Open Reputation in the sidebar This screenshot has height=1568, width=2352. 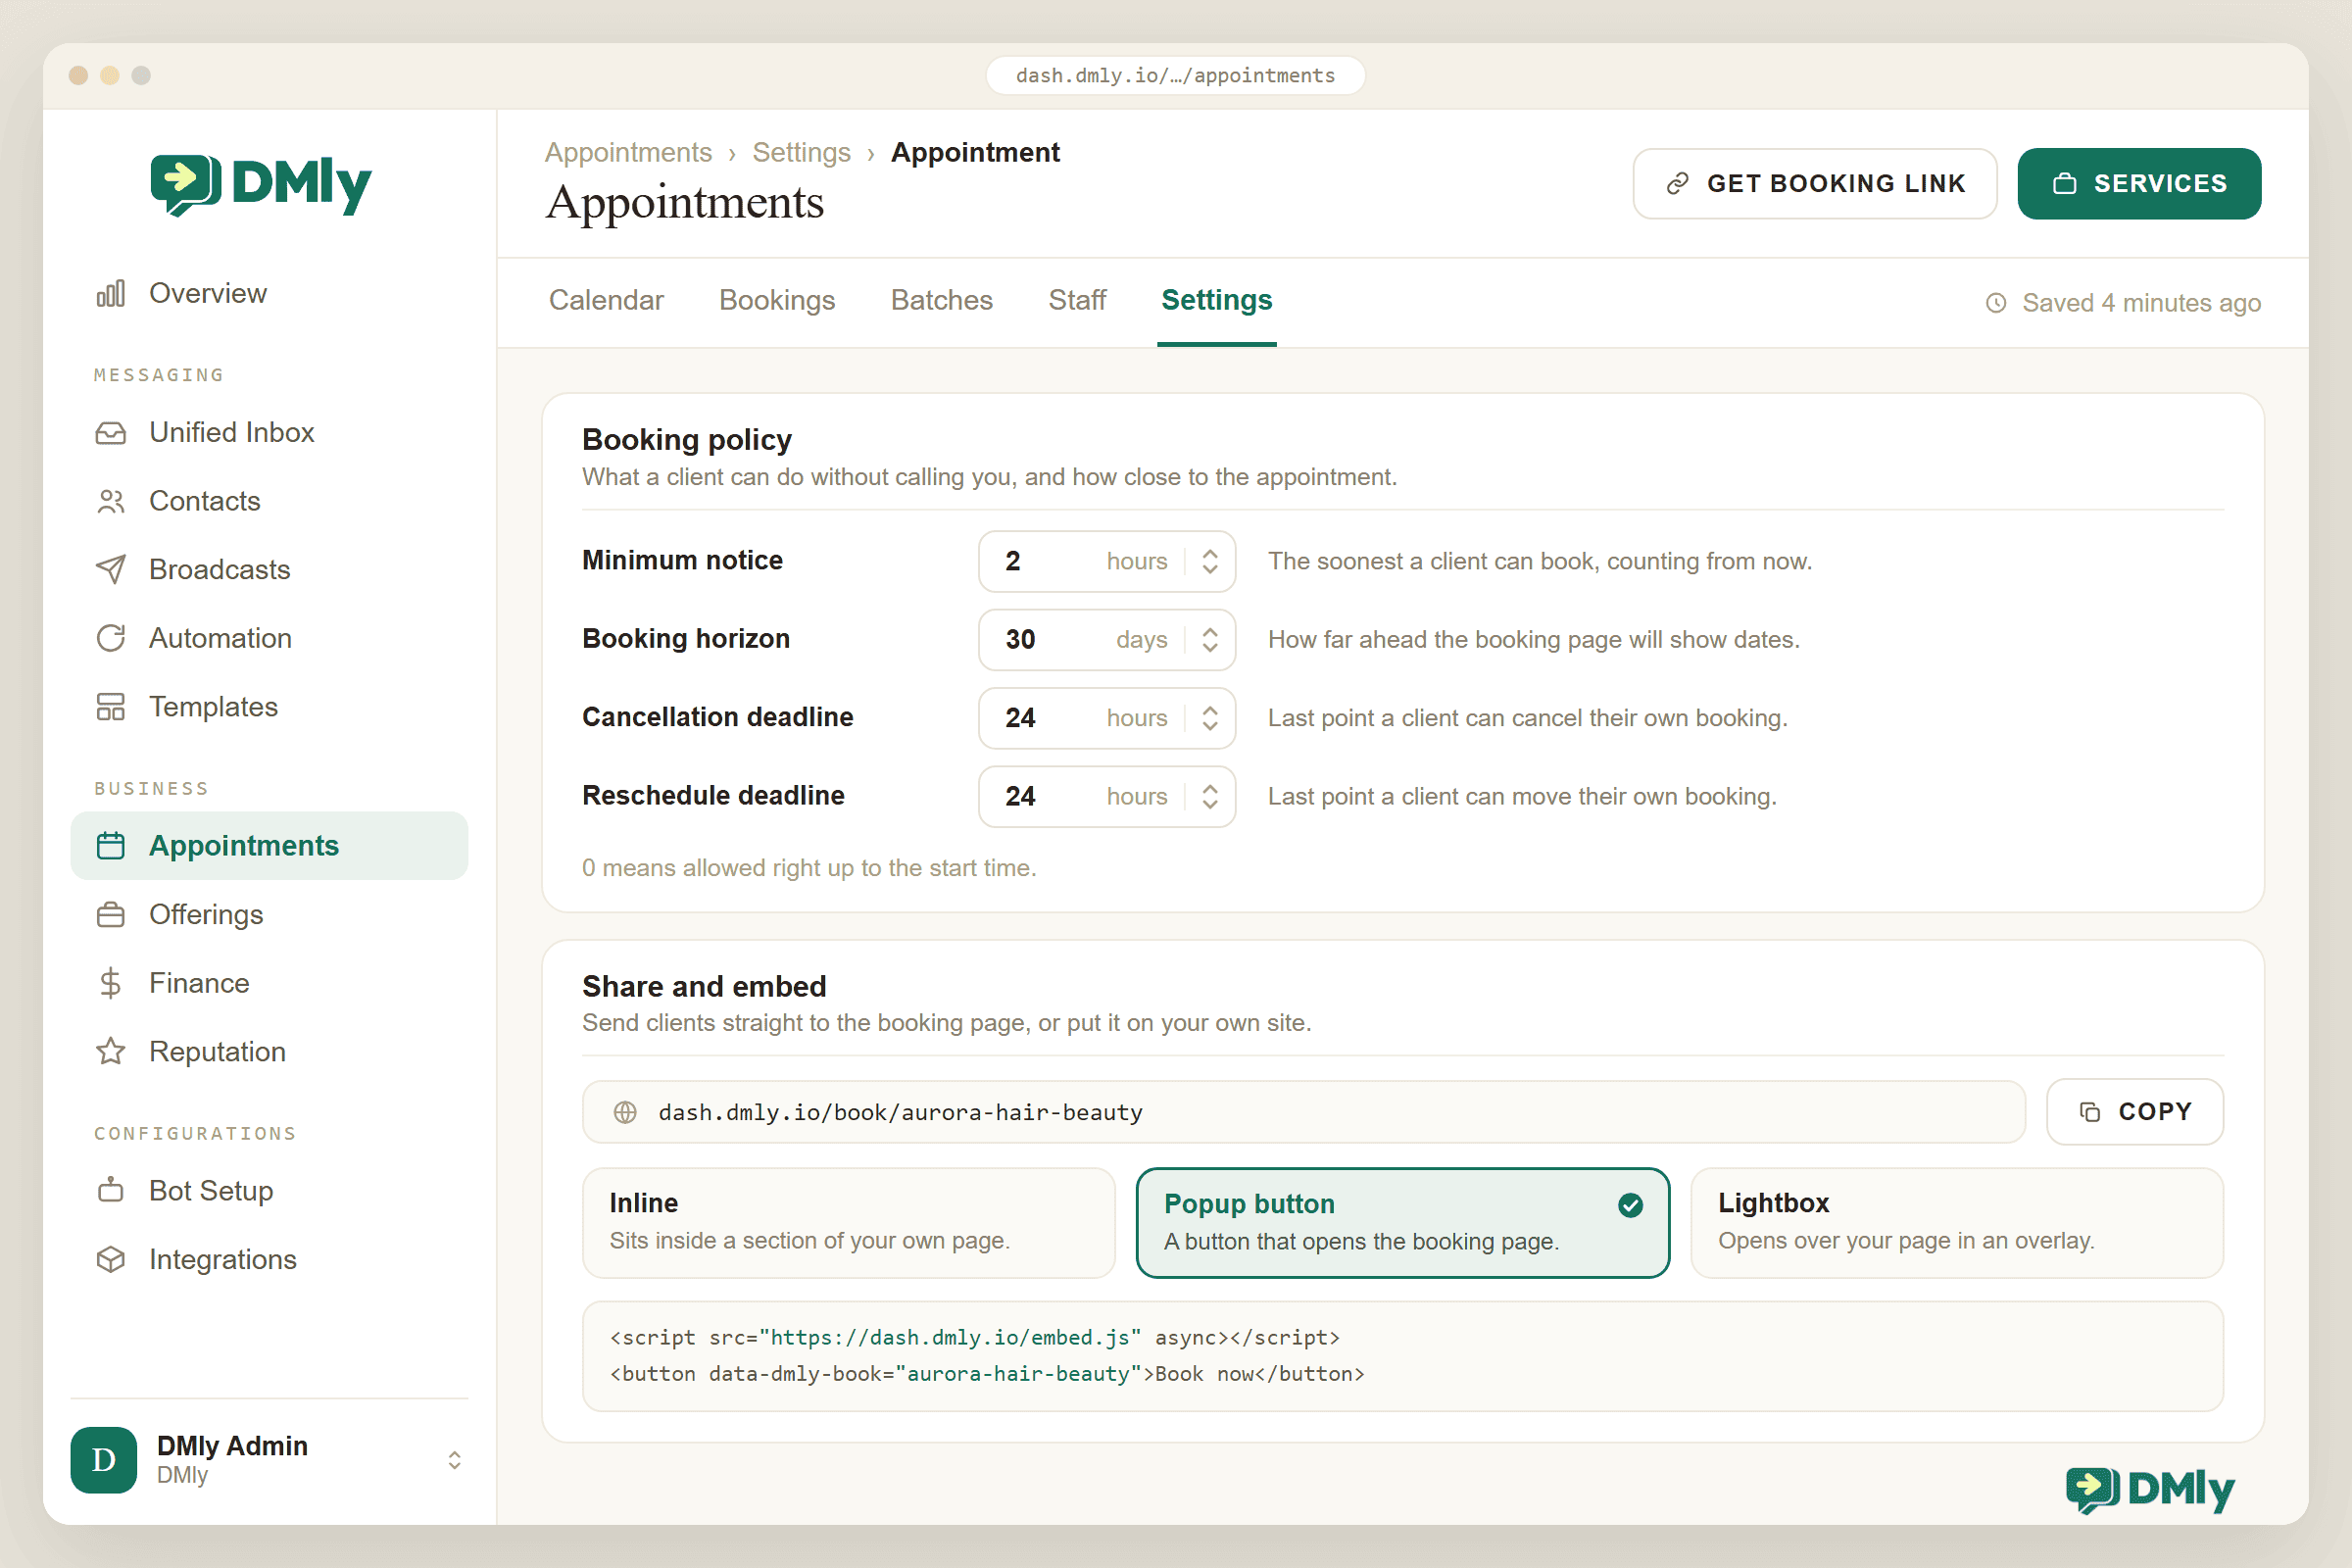269,1052
